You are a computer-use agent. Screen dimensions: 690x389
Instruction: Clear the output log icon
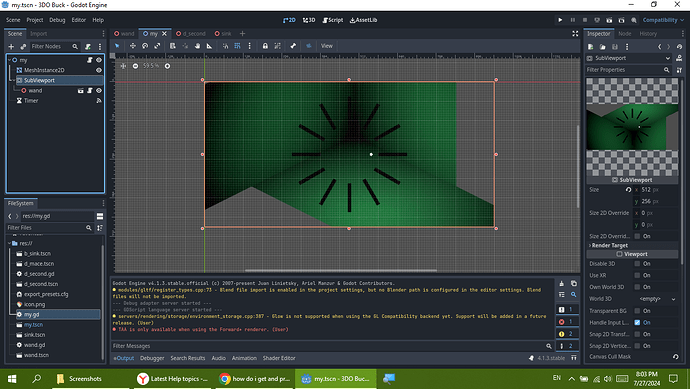tap(562, 283)
